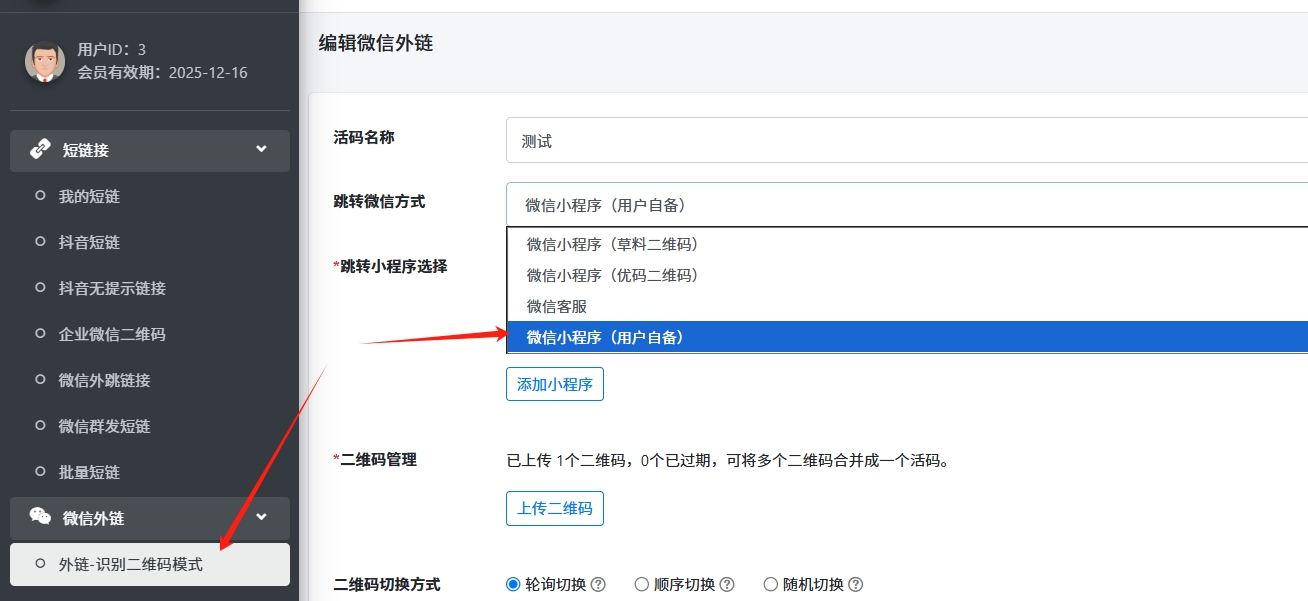The width and height of the screenshot is (1308, 601).
Task: Click the short link chain icon
Action: [x=40, y=150]
